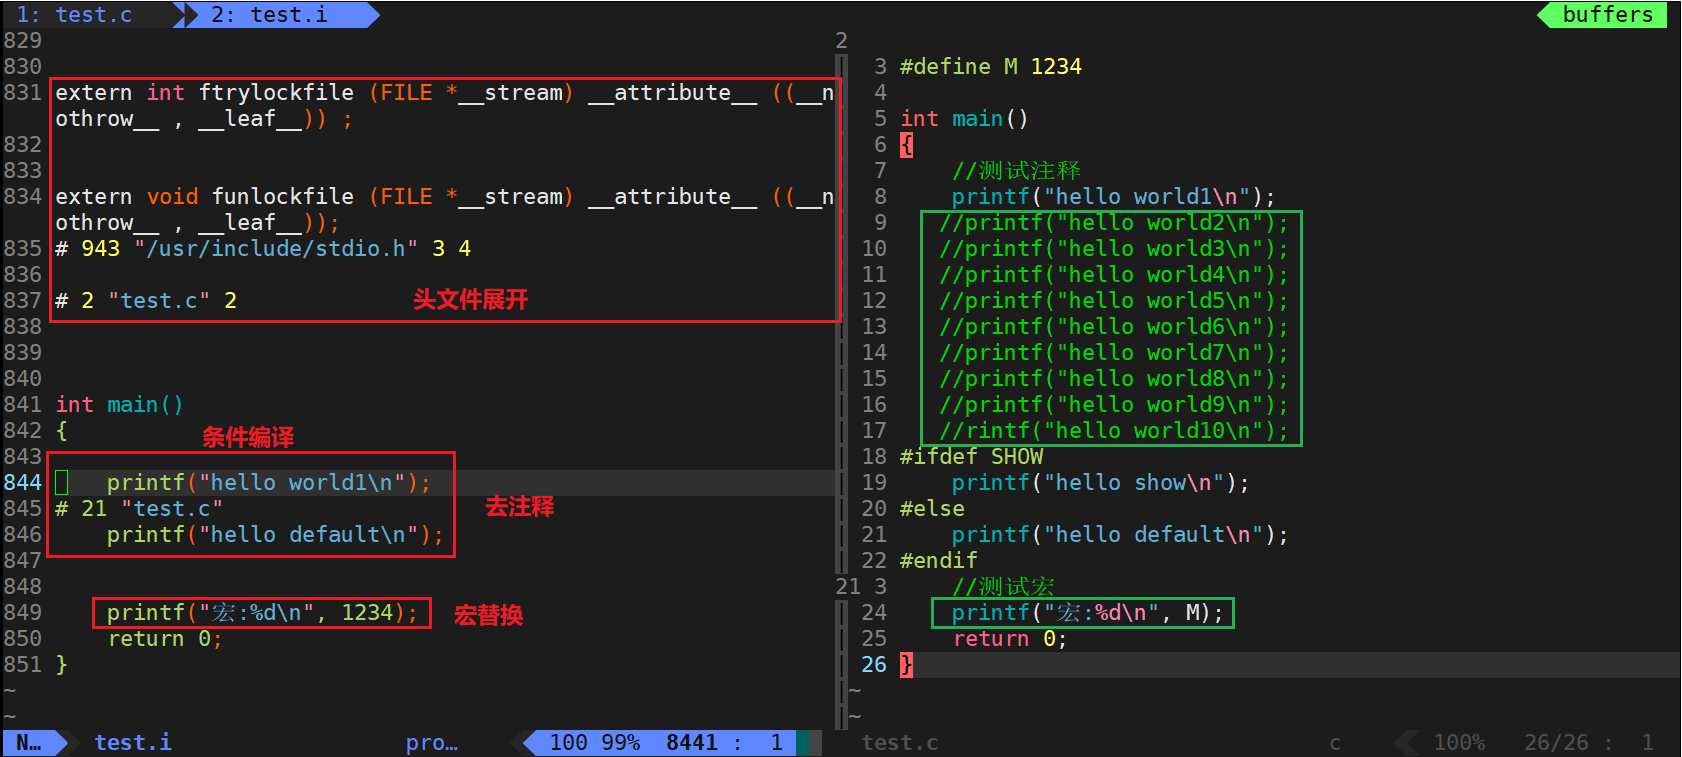Click printf hello world1 in right pane
The width and height of the screenshot is (1682, 757).
click(x=1114, y=197)
